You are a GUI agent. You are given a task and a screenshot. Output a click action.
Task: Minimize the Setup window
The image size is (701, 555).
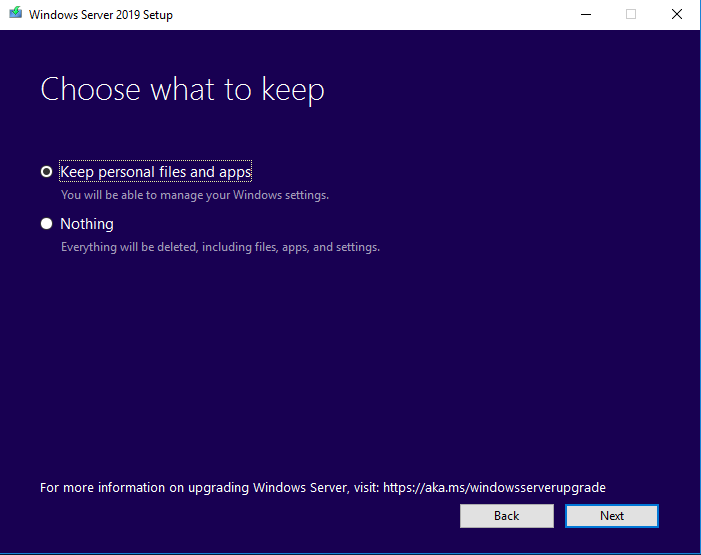coord(586,14)
